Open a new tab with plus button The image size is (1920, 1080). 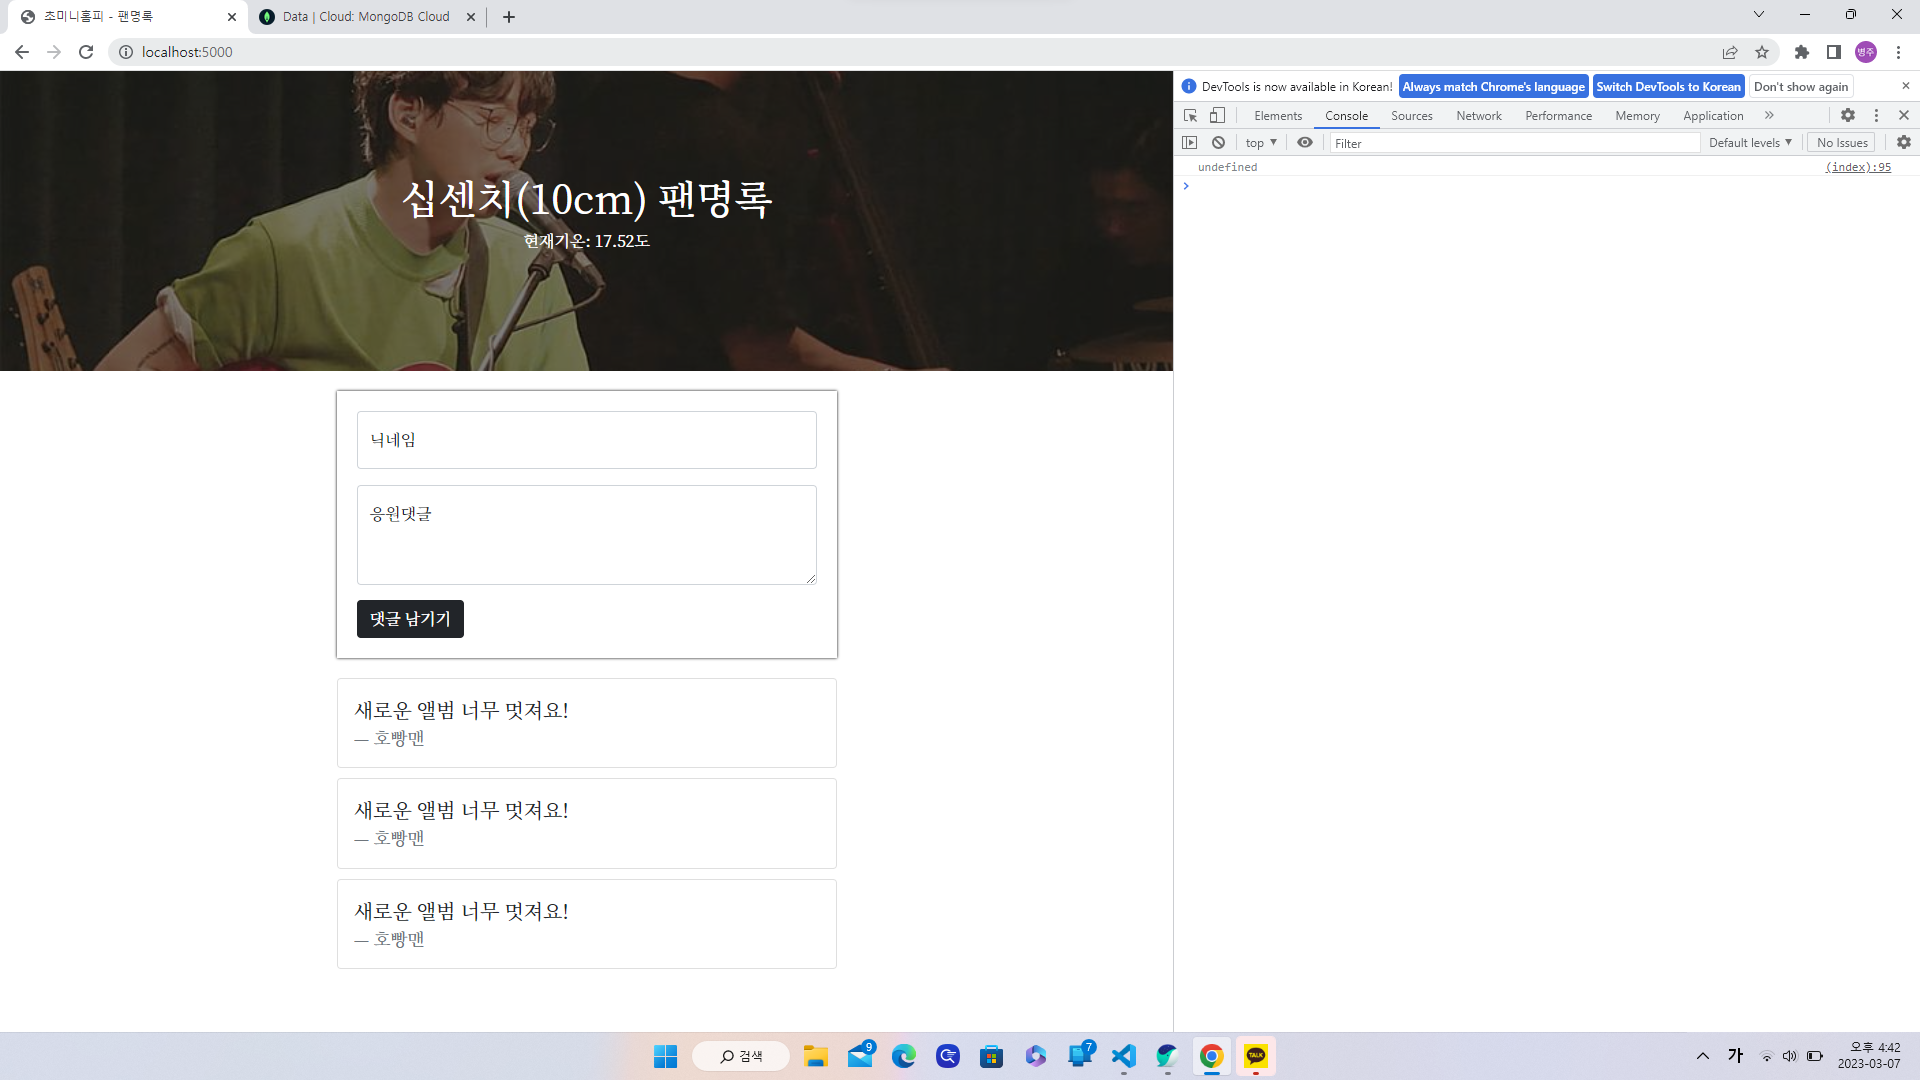coord(509,17)
